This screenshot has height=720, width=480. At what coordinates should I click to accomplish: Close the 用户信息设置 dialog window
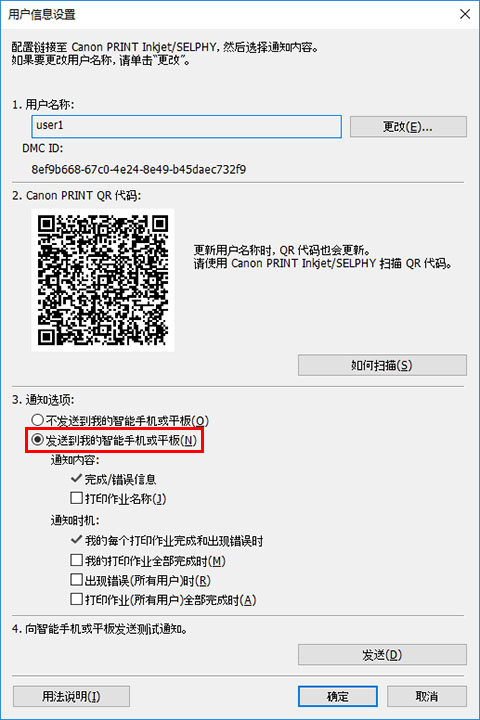click(465, 14)
